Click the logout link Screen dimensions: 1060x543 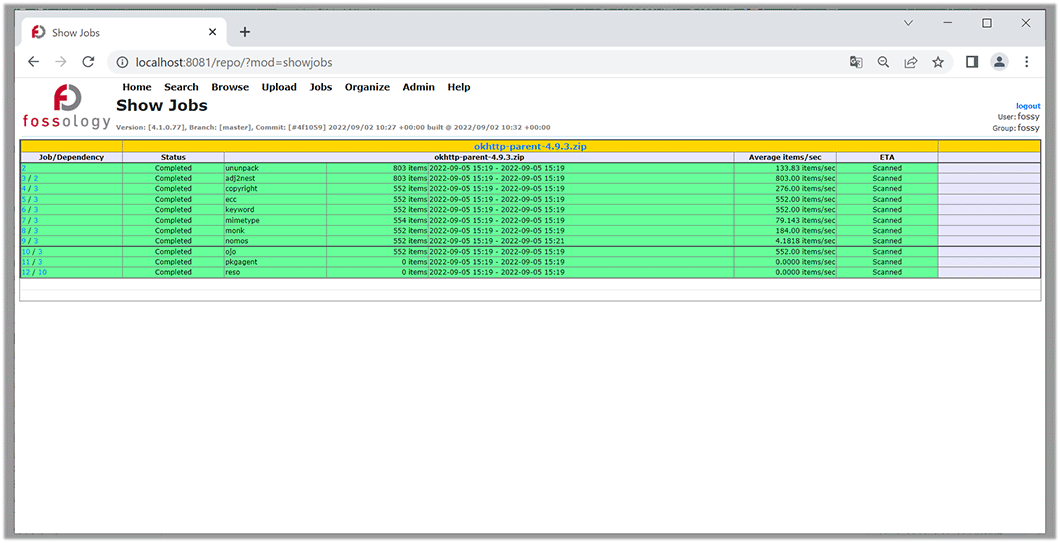[1028, 106]
